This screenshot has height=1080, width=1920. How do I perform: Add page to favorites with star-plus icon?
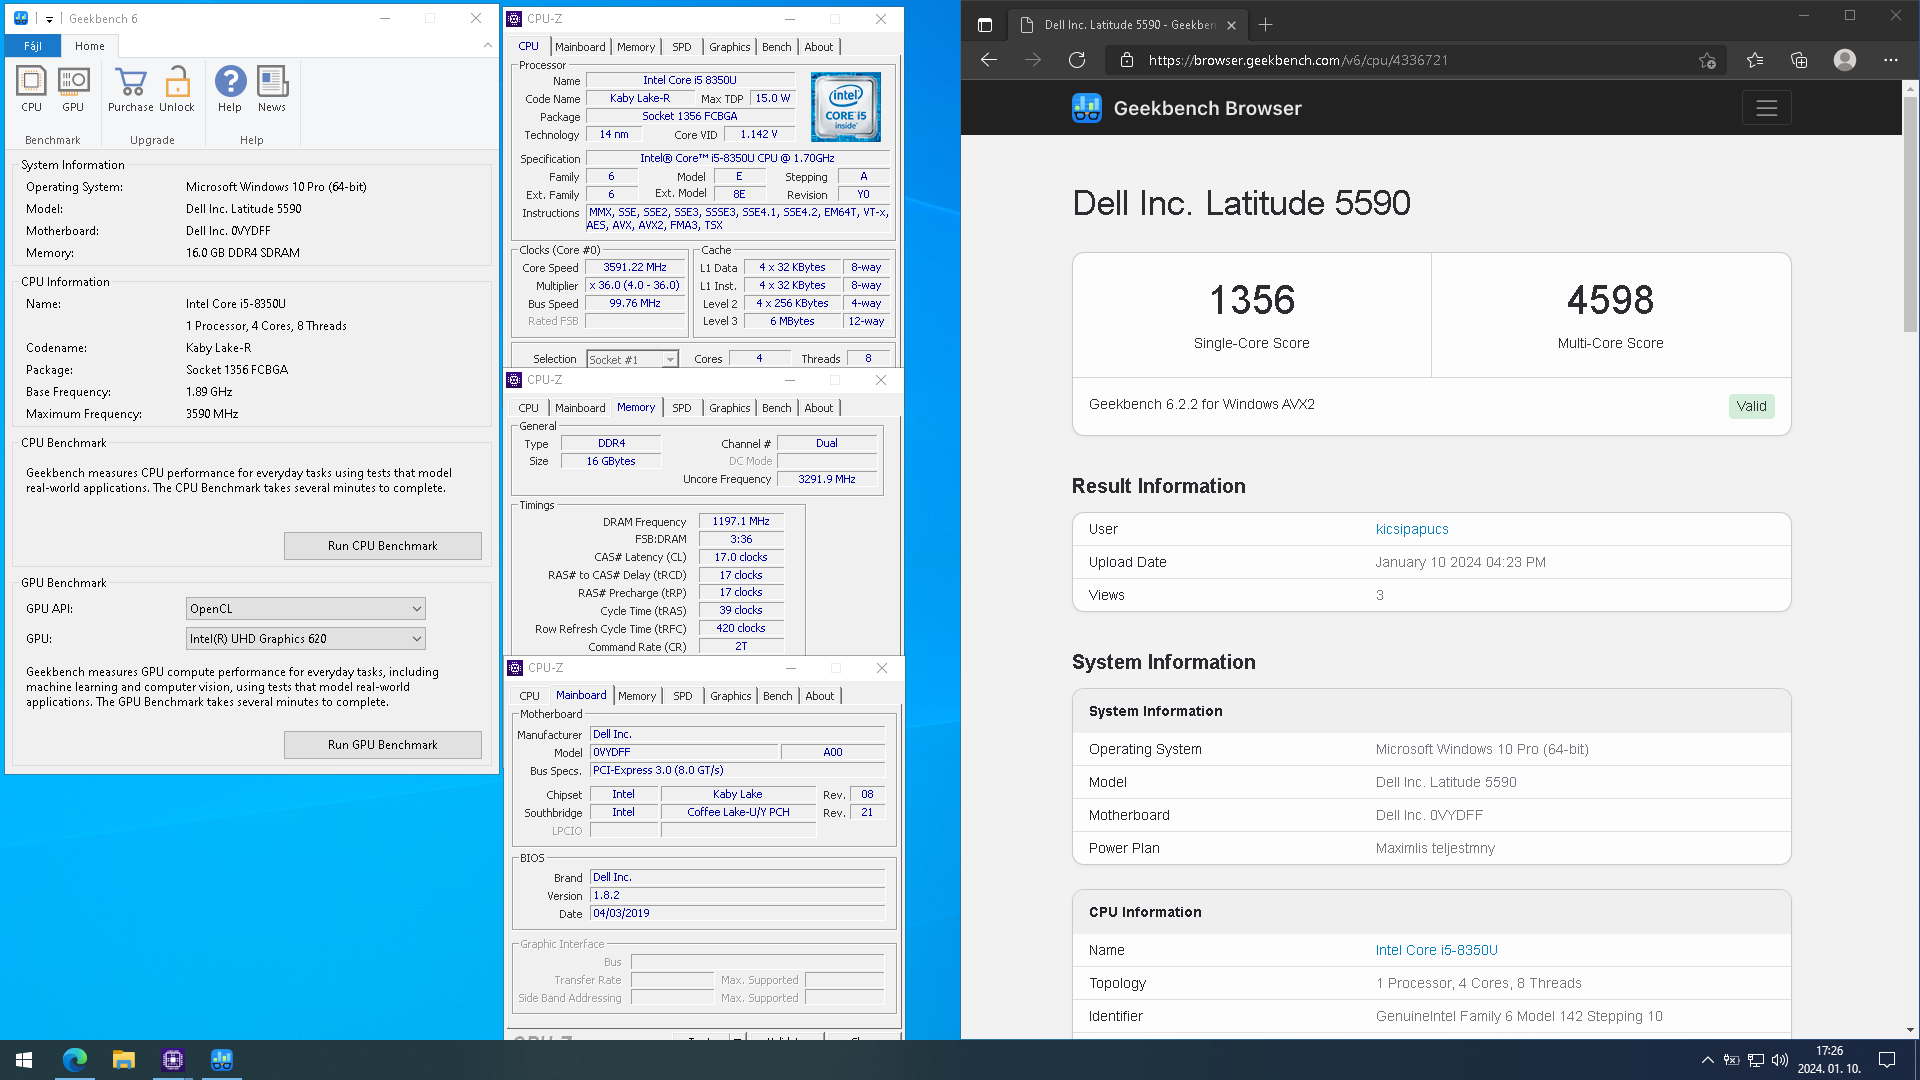tap(1707, 60)
